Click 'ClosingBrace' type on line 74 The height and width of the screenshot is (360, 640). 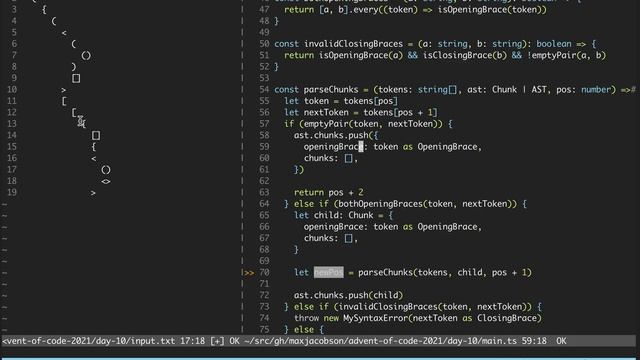(506, 318)
